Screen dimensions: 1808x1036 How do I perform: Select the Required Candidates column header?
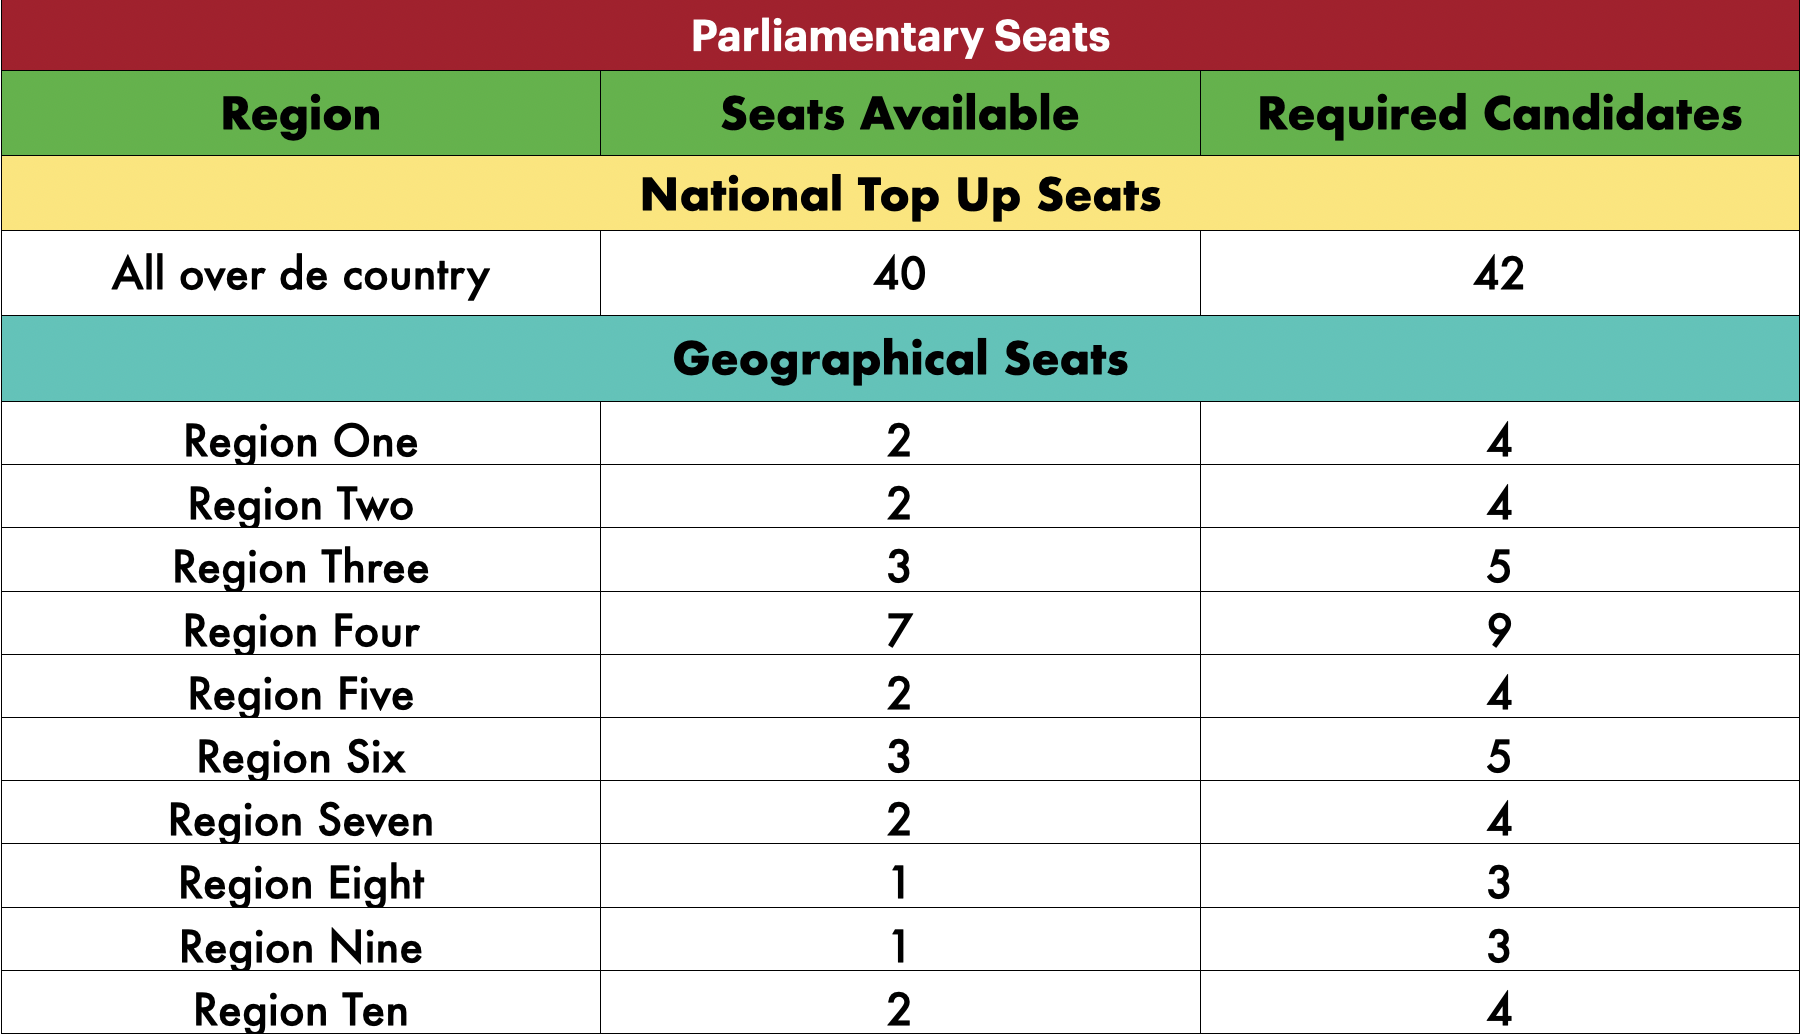click(x=1500, y=113)
